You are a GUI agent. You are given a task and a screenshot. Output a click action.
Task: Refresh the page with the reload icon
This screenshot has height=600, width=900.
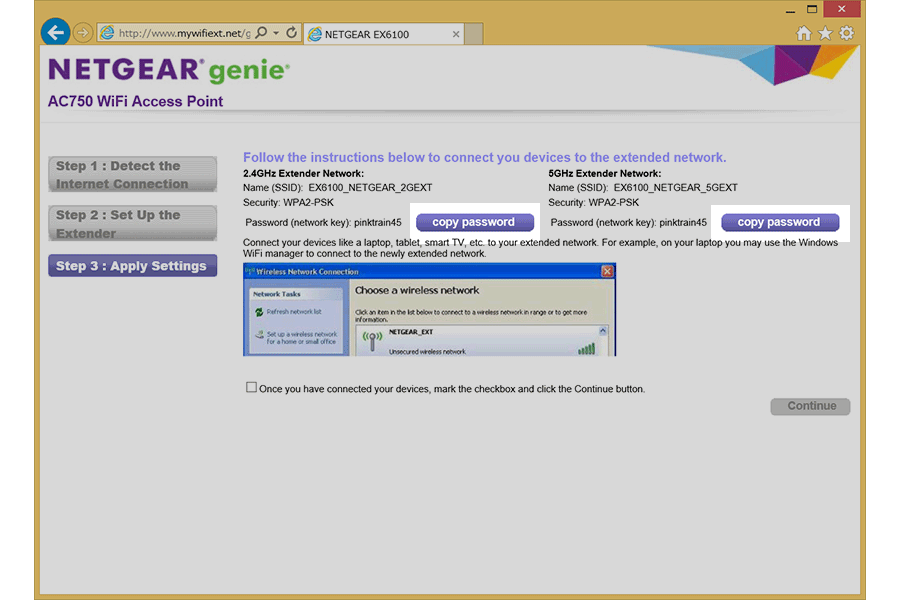coord(291,33)
